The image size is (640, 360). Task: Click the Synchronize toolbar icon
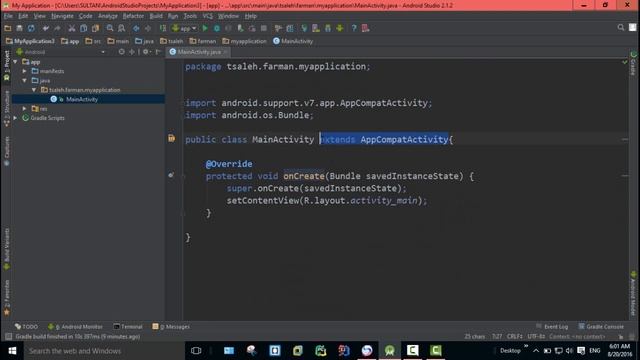click(31, 28)
